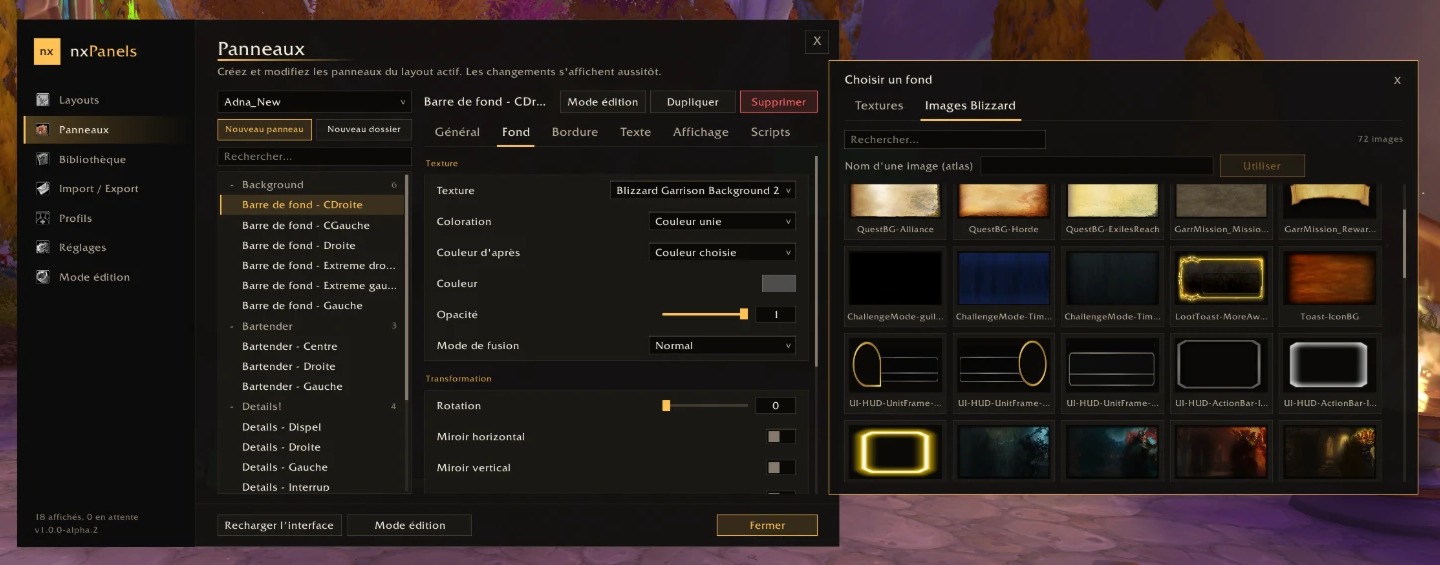The image size is (1440, 565).
Task: Switch to the Affichage tab
Action: point(701,132)
